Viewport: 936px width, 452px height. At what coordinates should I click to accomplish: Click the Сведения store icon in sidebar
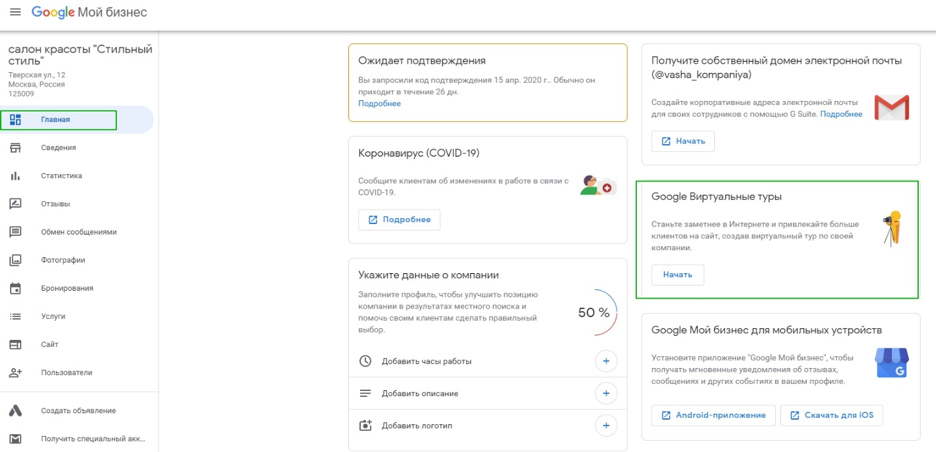tap(15, 147)
